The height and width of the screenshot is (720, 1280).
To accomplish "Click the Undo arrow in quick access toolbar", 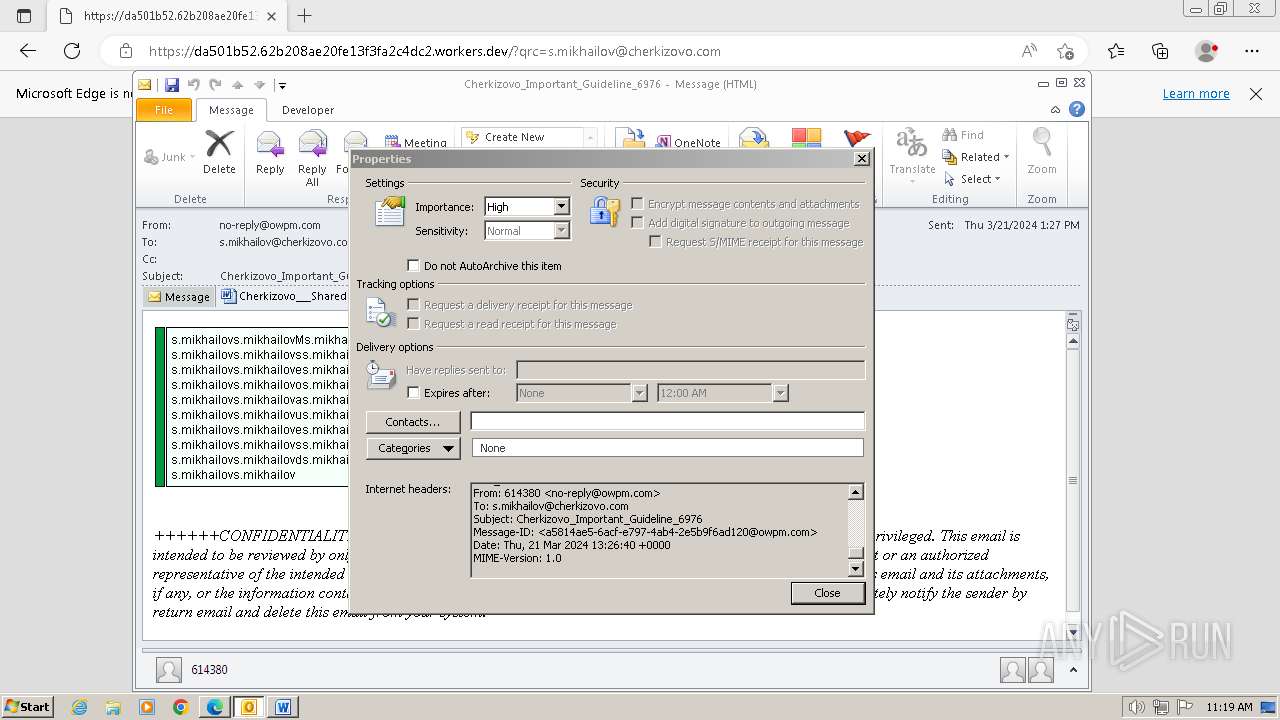I will pyautogui.click(x=194, y=85).
